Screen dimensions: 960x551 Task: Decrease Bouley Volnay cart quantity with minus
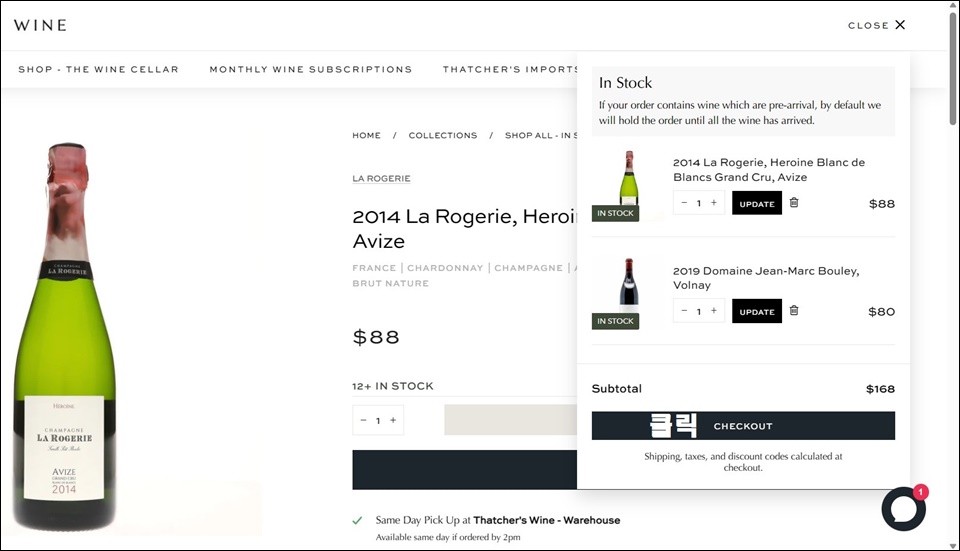tap(684, 310)
